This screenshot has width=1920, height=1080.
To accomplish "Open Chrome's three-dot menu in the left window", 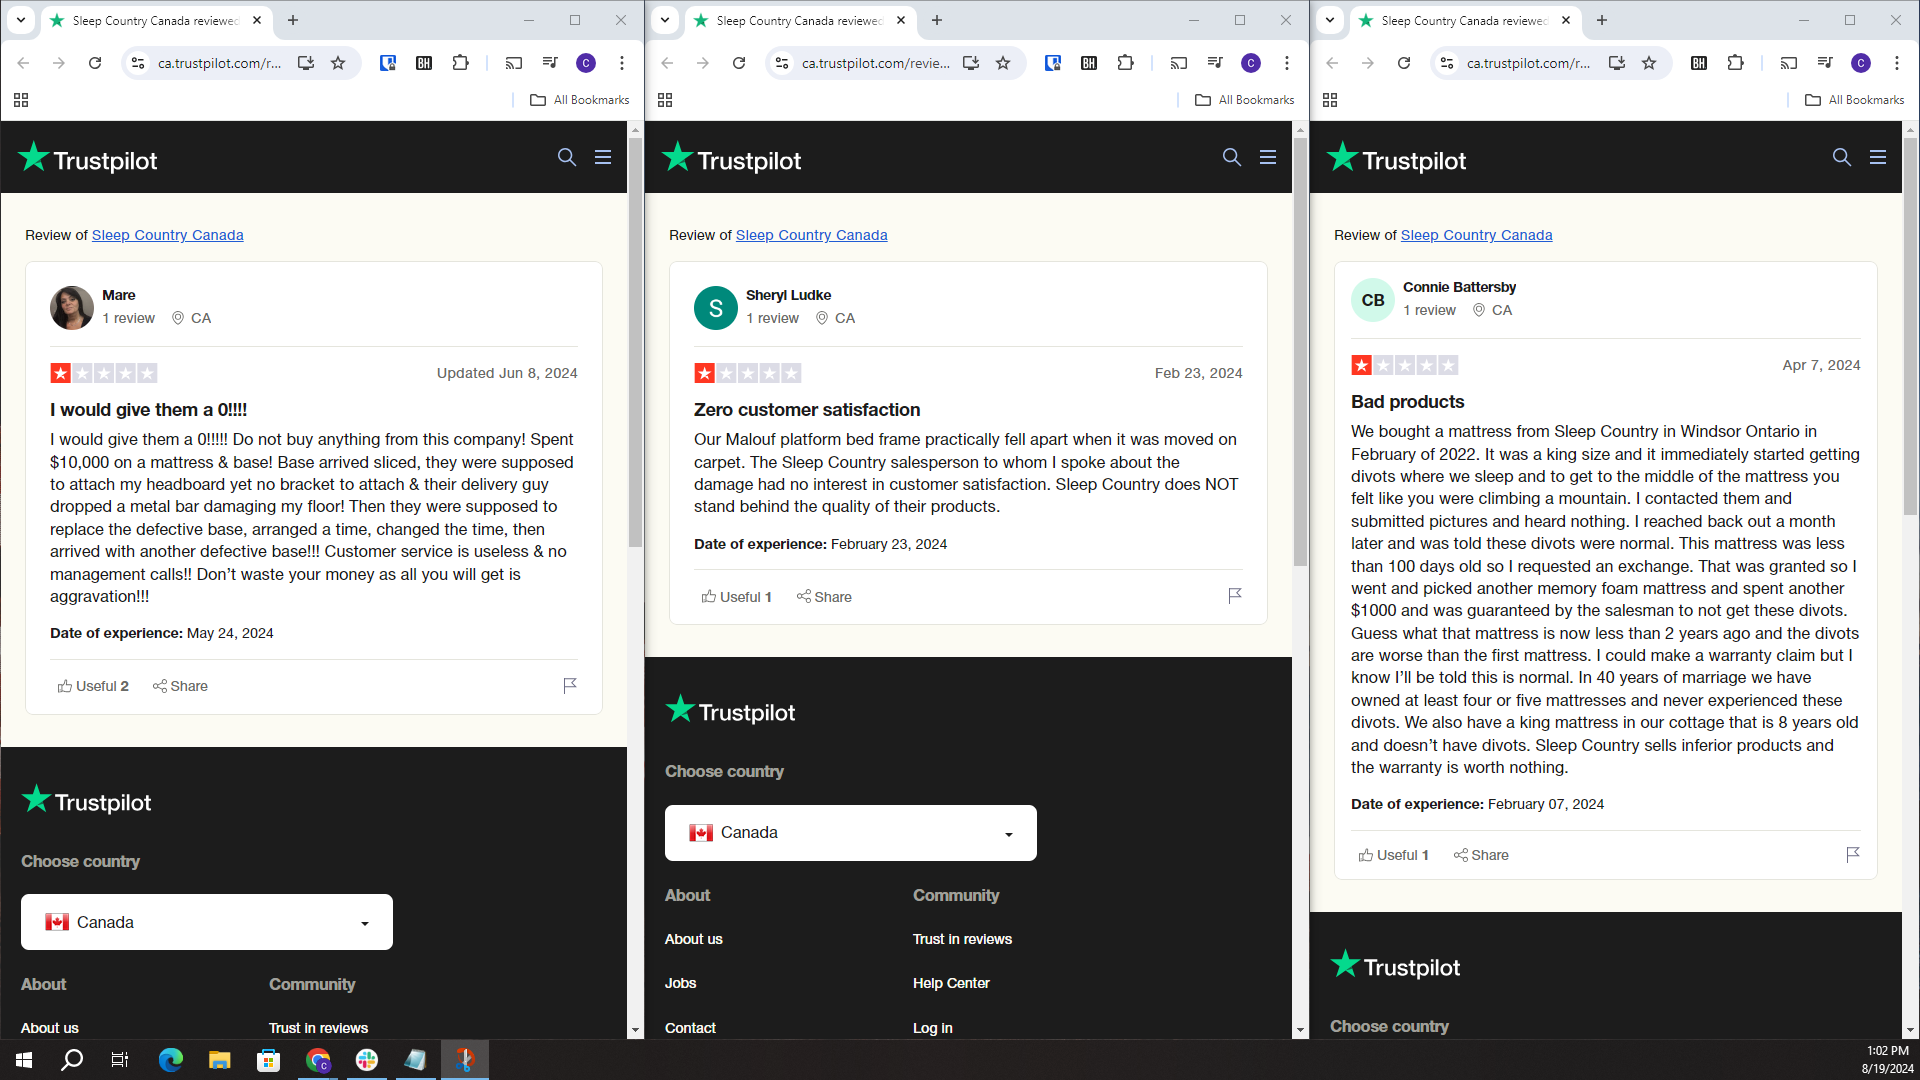I will (x=622, y=63).
